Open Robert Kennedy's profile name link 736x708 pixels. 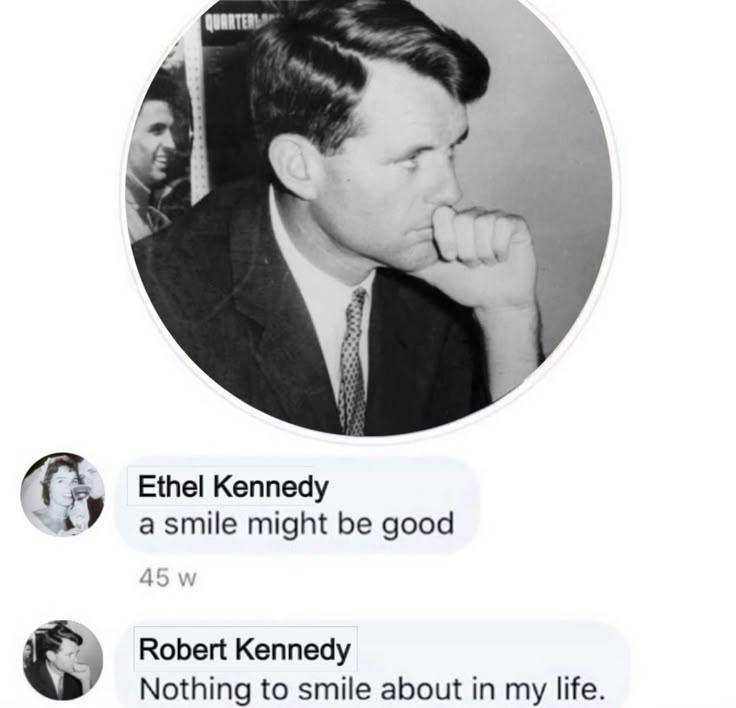click(245, 650)
